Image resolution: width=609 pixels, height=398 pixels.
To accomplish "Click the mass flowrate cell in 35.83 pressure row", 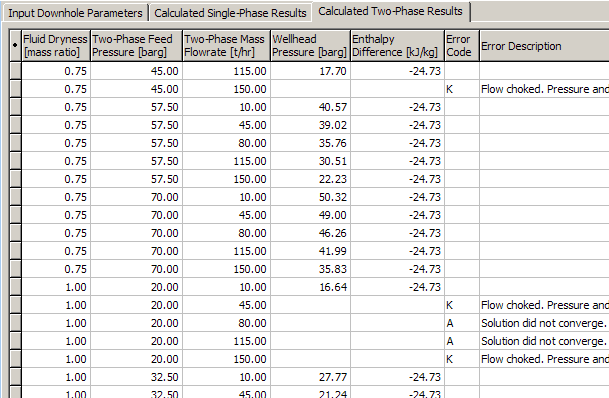I will coord(226,269).
